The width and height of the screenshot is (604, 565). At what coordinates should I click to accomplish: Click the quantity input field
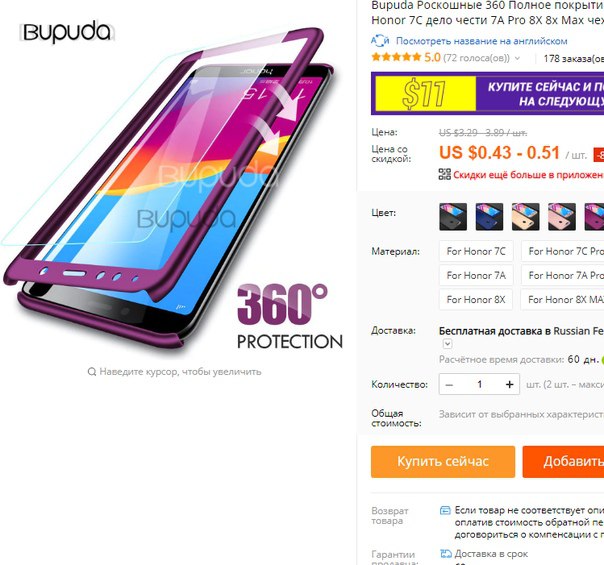(x=480, y=384)
